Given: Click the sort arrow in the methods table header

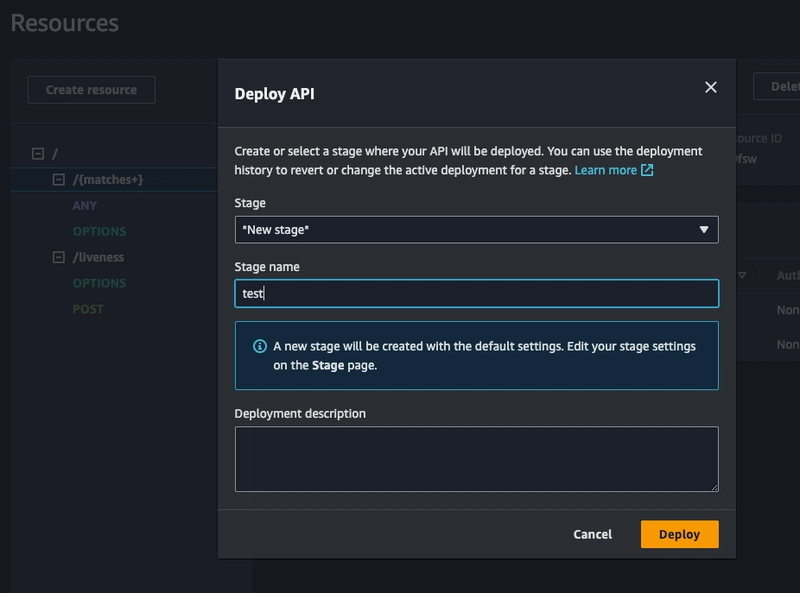Looking at the screenshot, I should pos(742,276).
